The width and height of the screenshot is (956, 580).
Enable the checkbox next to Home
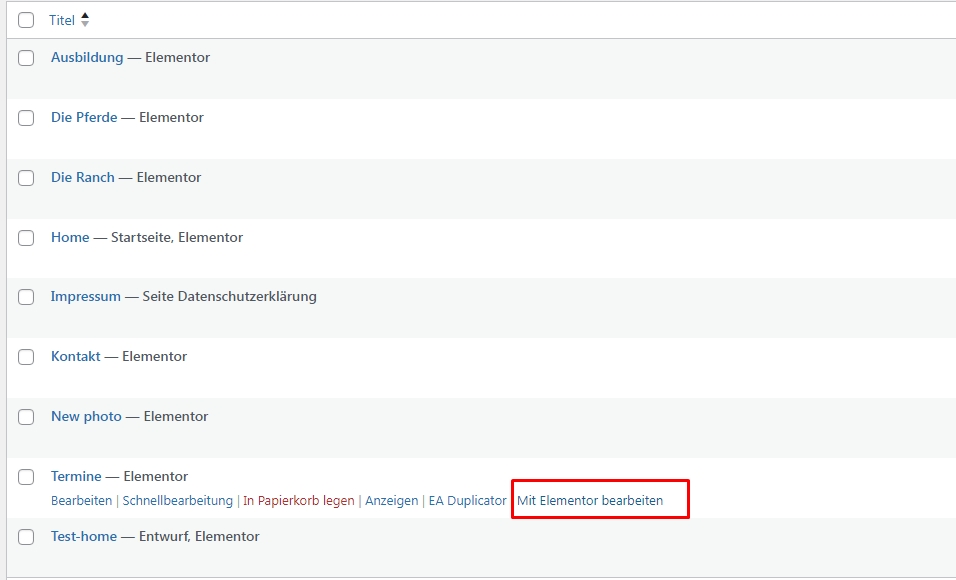(26, 238)
